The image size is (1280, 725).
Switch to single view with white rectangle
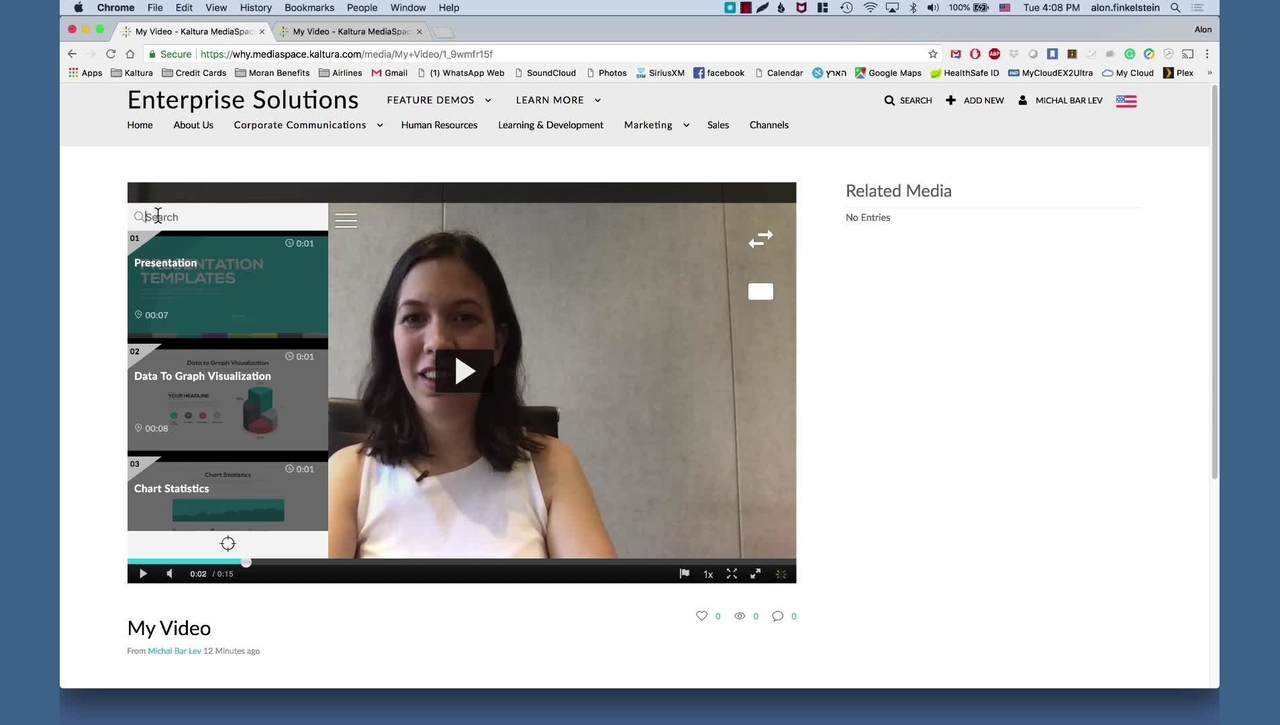click(x=760, y=292)
